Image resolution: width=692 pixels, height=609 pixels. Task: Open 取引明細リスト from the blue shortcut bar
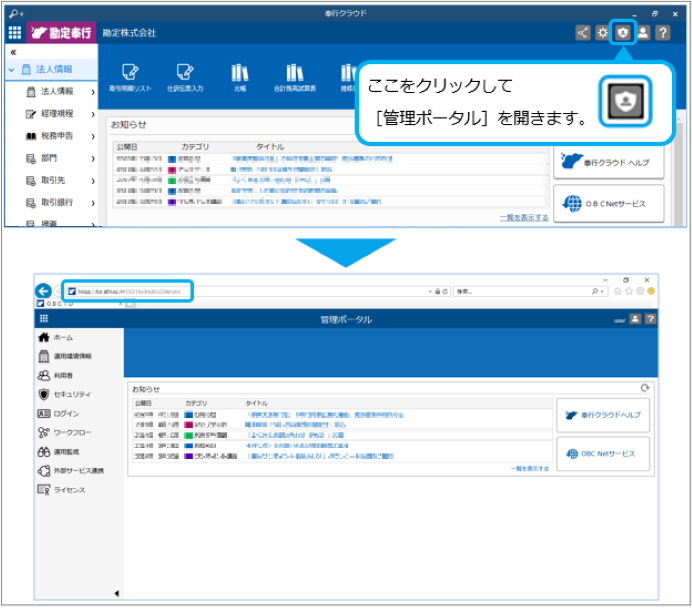(131, 79)
